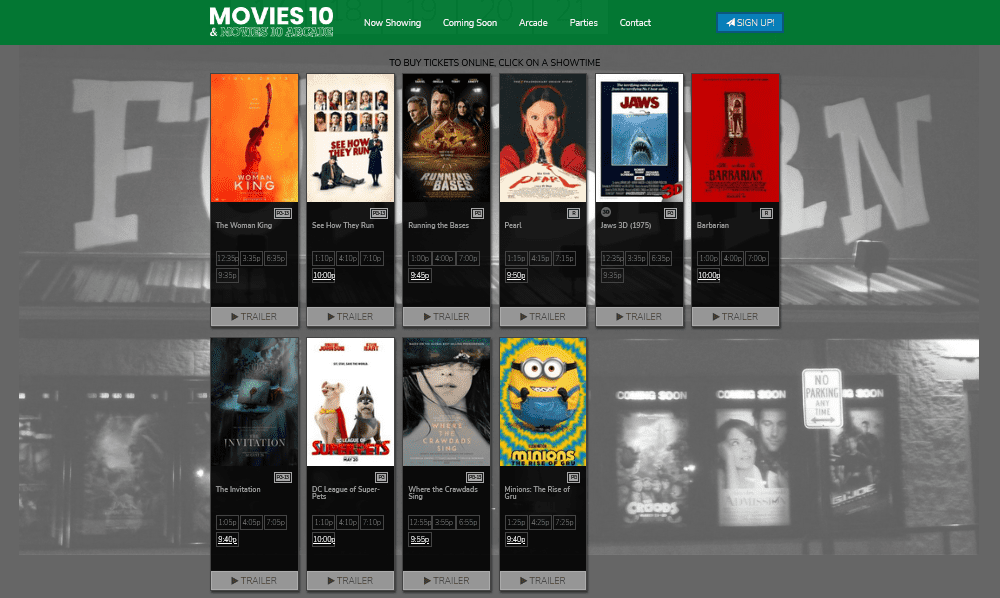Viewport: 1000px width, 598px height.
Task: Open The Woman King poster
Action: [x=254, y=138]
